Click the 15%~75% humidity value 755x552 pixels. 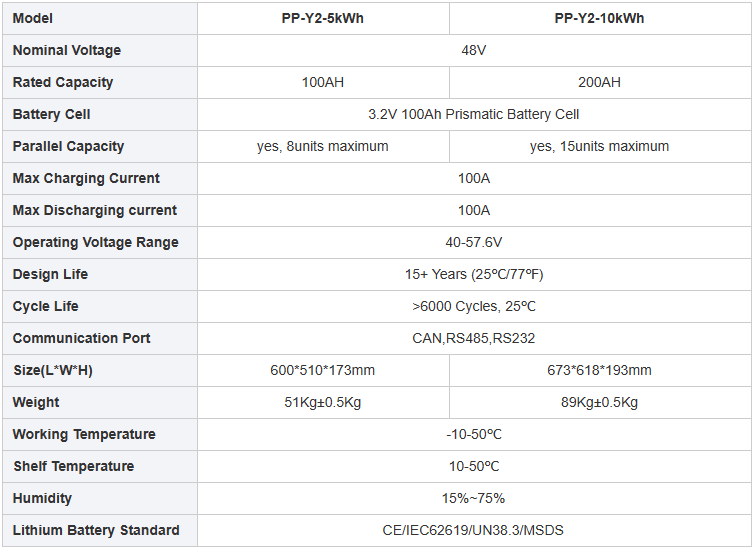(474, 498)
